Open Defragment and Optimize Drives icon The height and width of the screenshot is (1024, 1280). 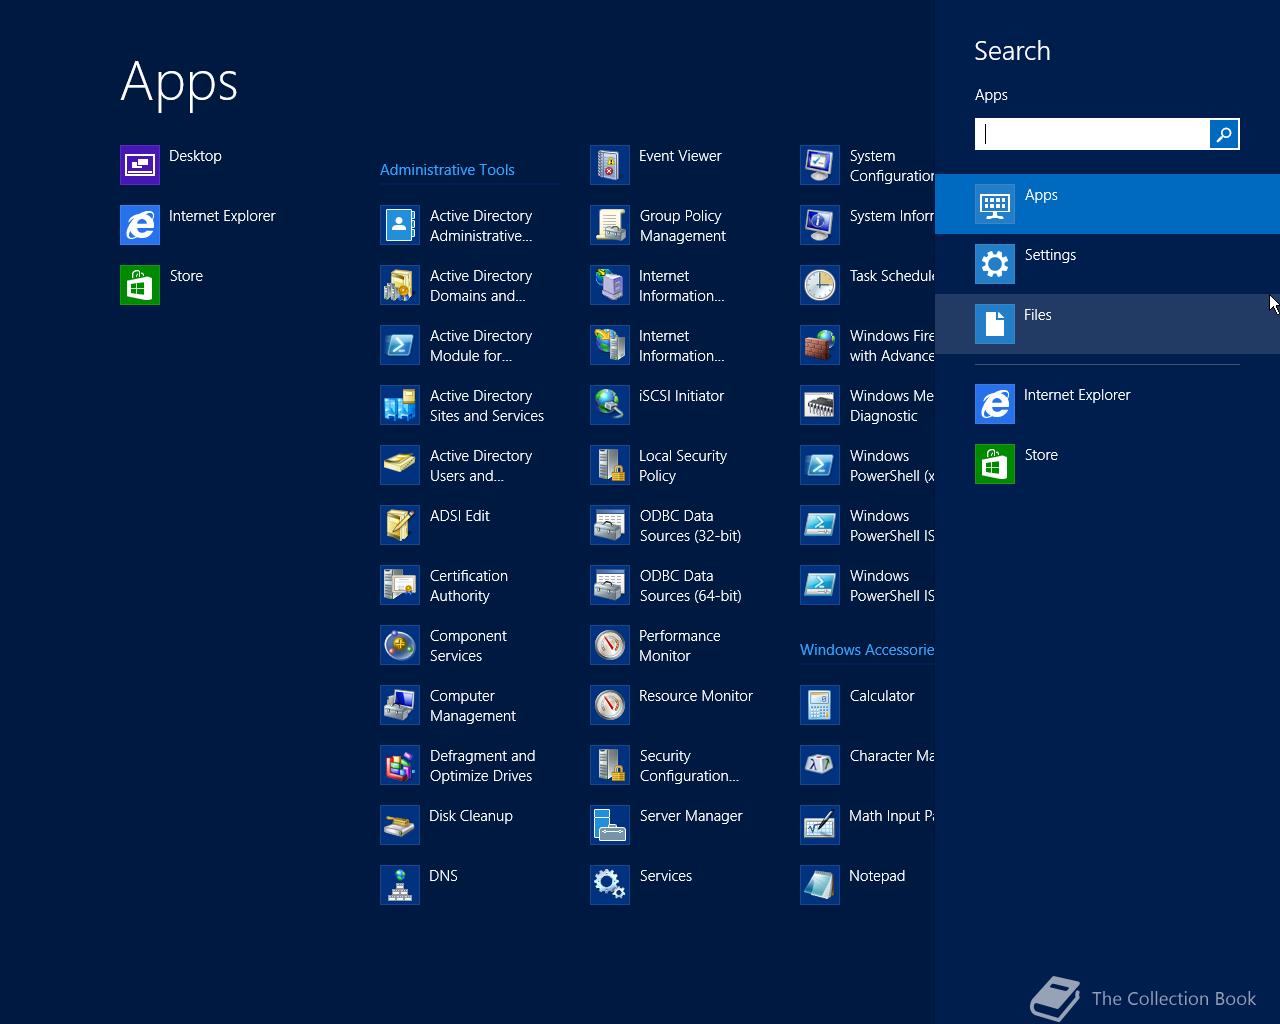400,765
